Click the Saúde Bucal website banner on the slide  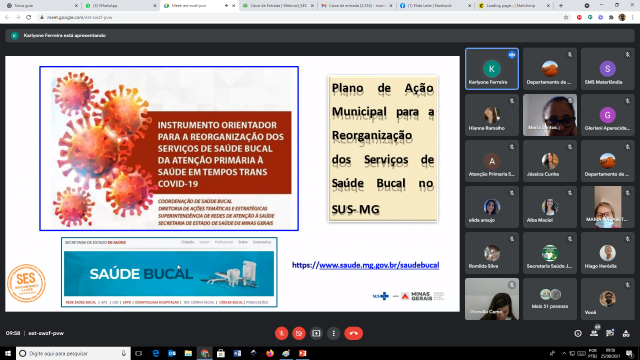pos(169,272)
